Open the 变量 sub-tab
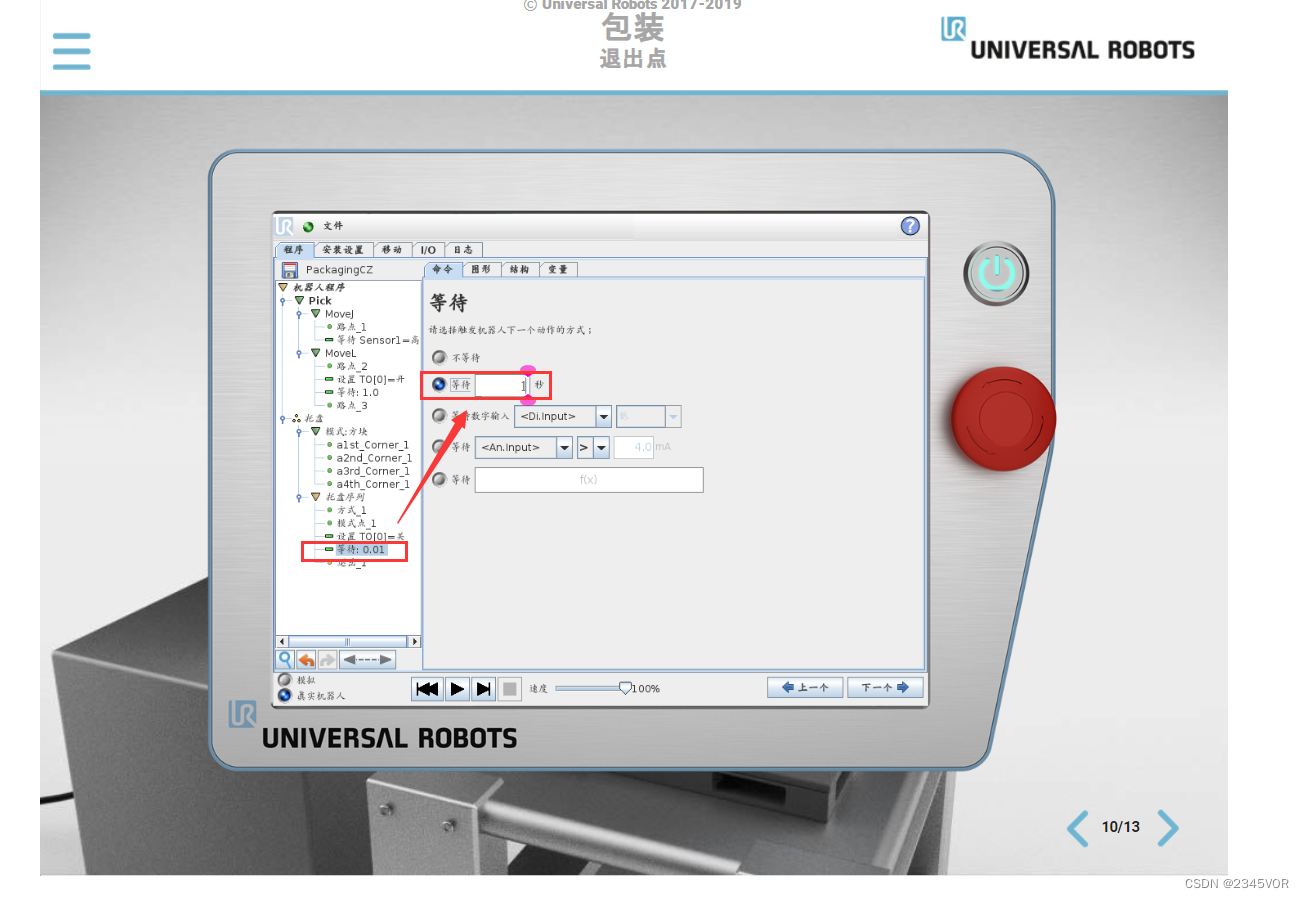 click(558, 269)
